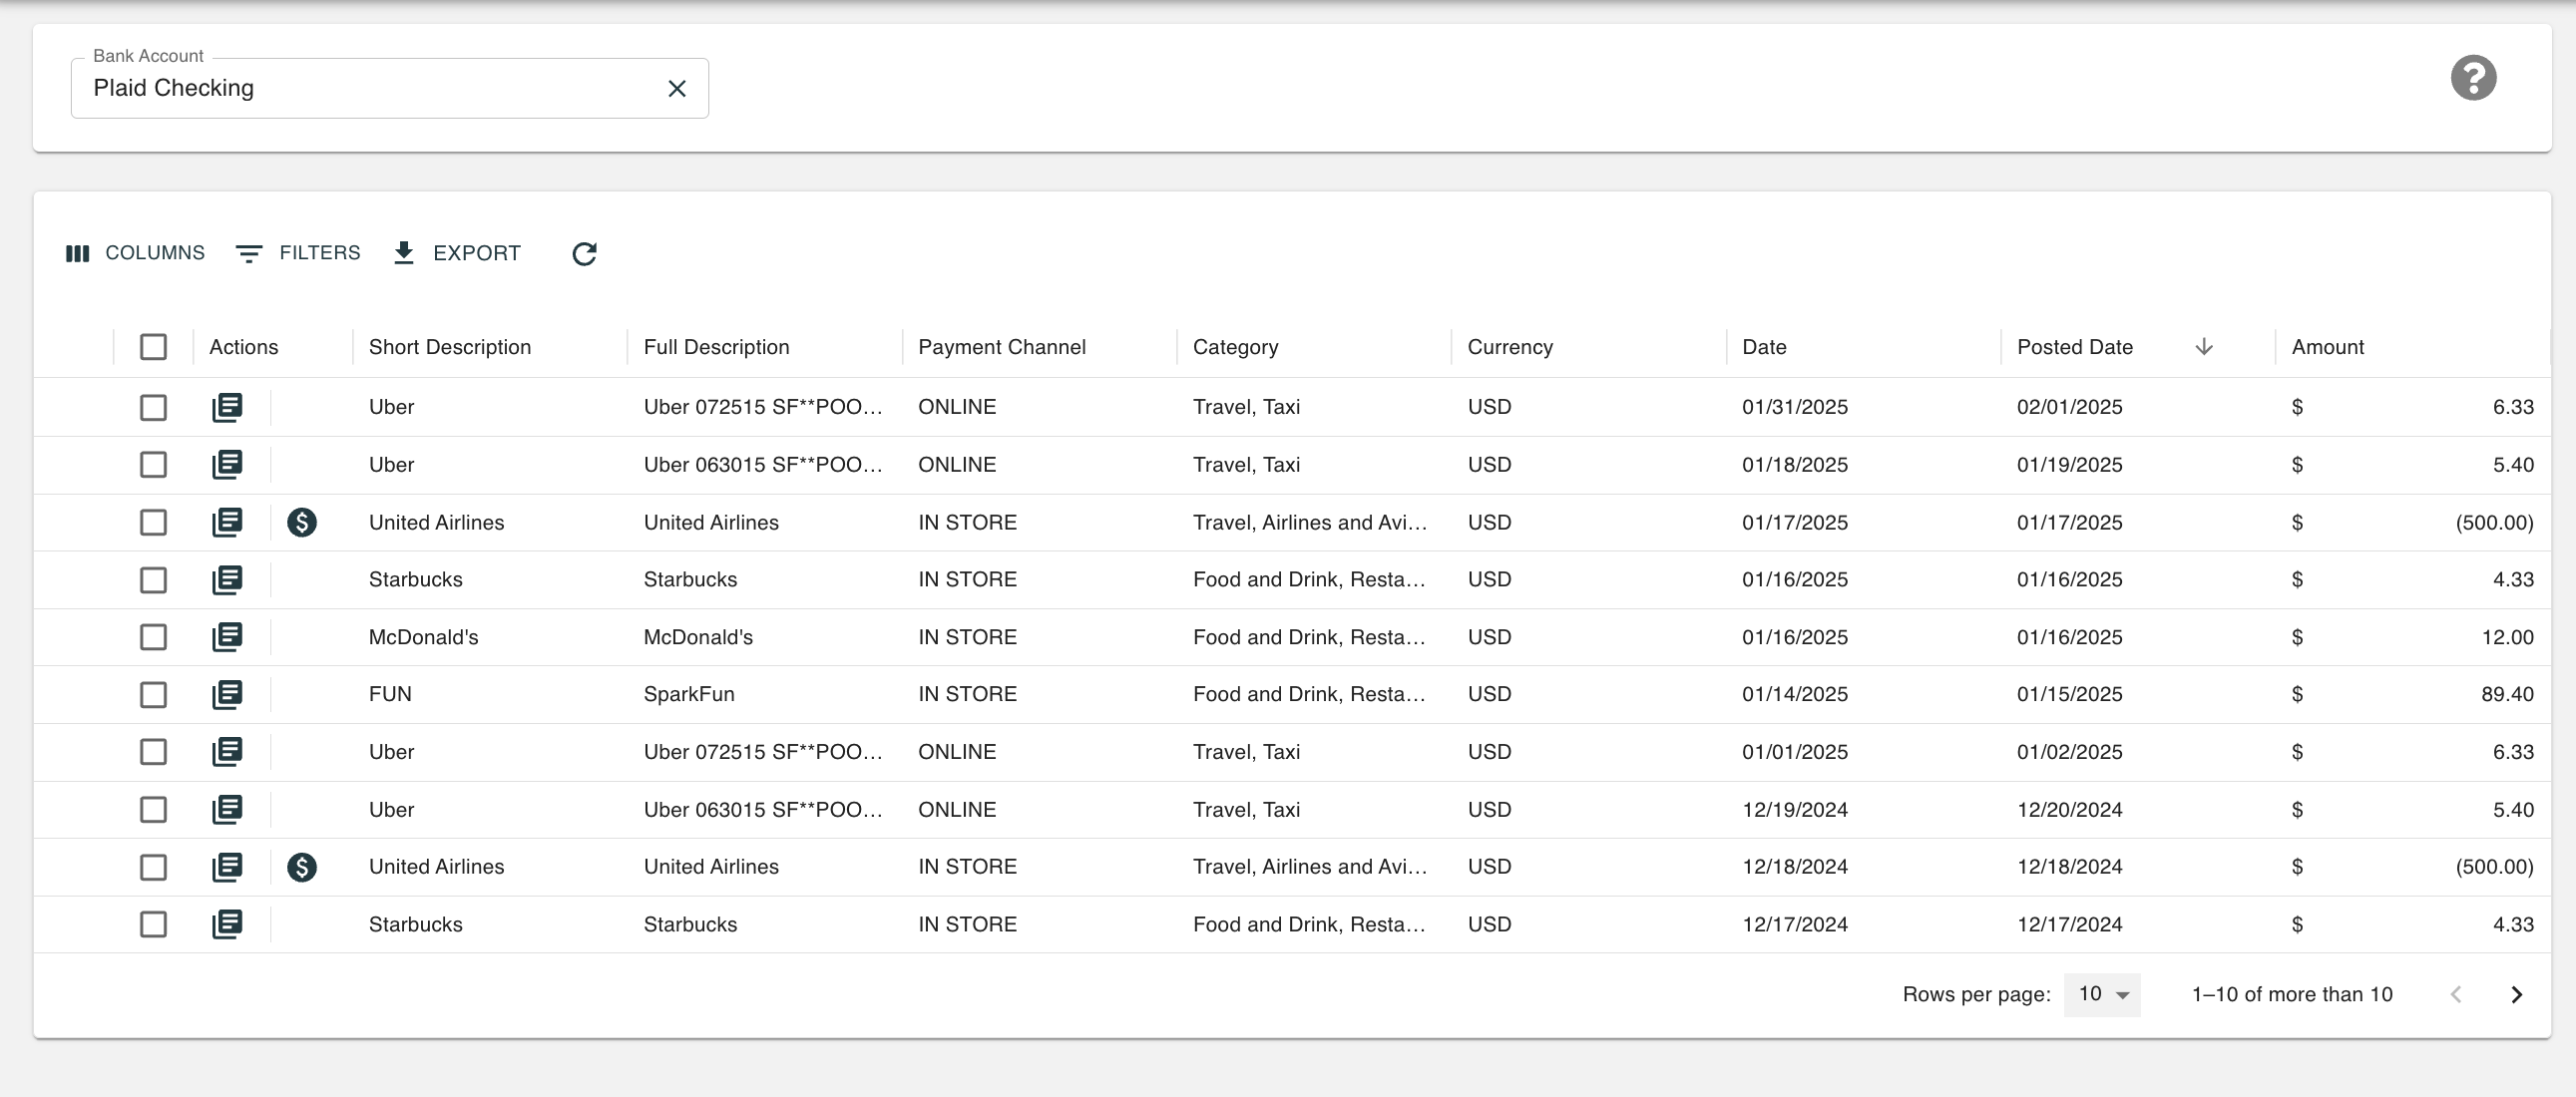Open the COLUMNS chooser
The height and width of the screenshot is (1097, 2576).
[x=135, y=253]
